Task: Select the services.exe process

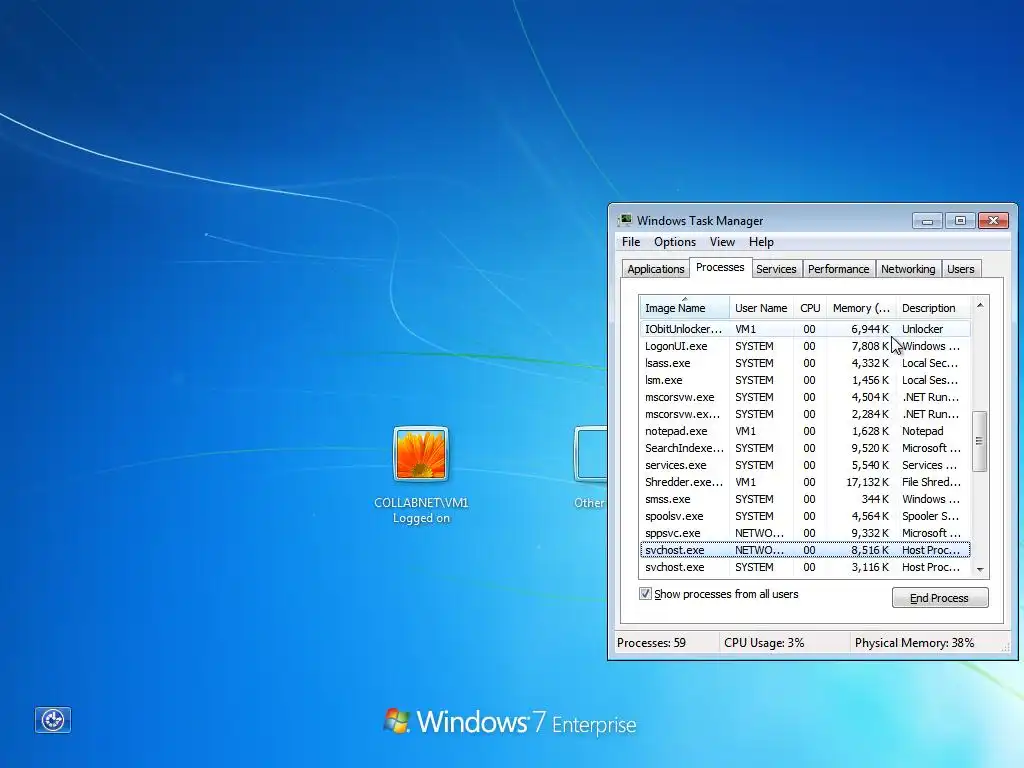Action: [x=805, y=464]
